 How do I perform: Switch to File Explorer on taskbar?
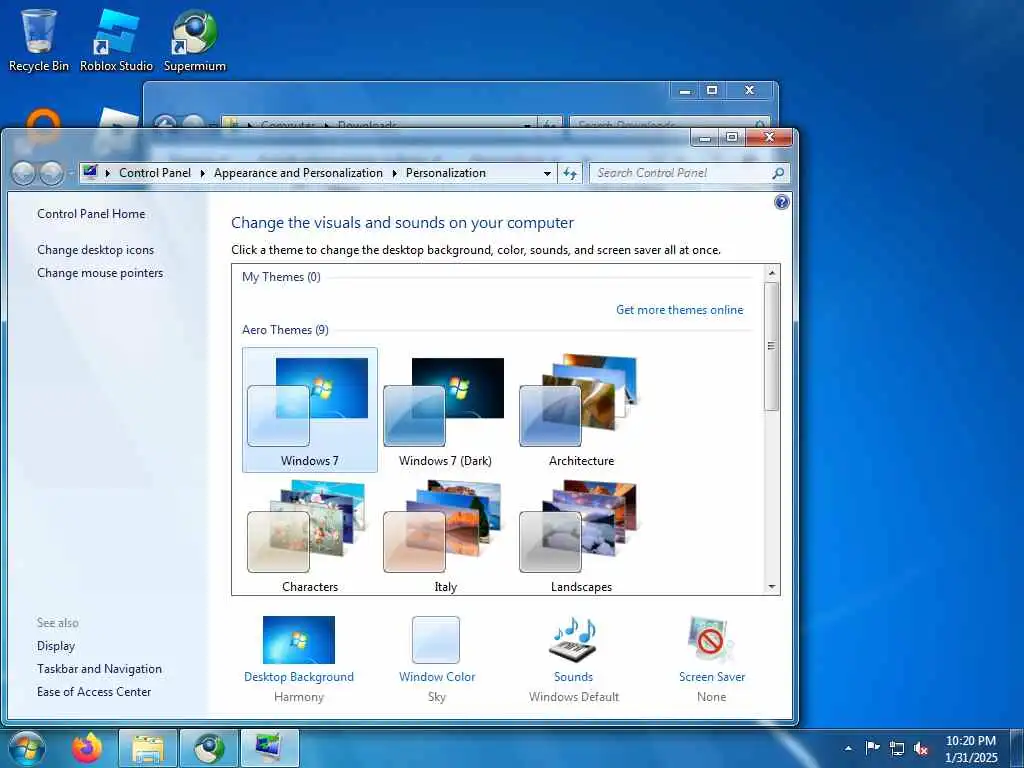point(148,749)
